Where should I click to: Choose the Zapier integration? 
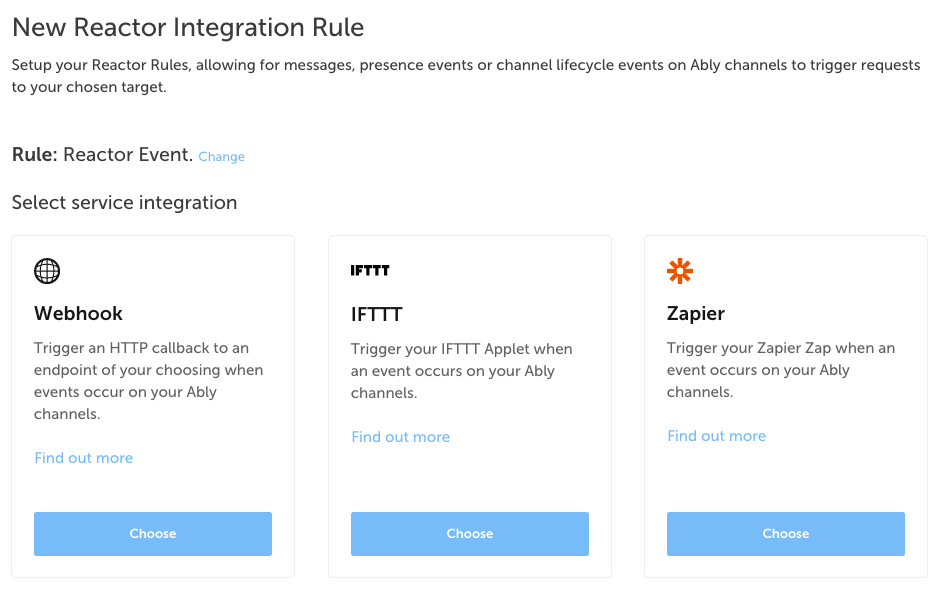click(785, 533)
